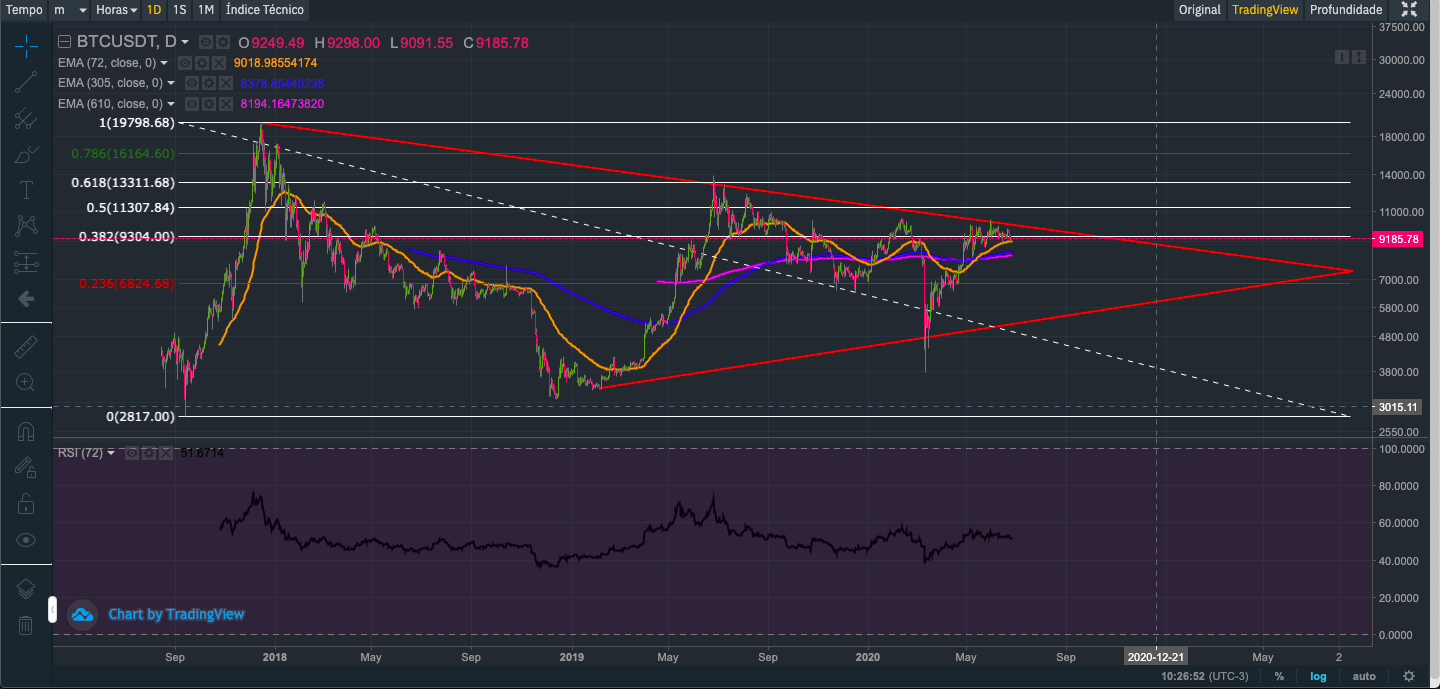Toggle percent scale with % button
Image resolution: width=1440 pixels, height=689 pixels.
pos(1279,677)
